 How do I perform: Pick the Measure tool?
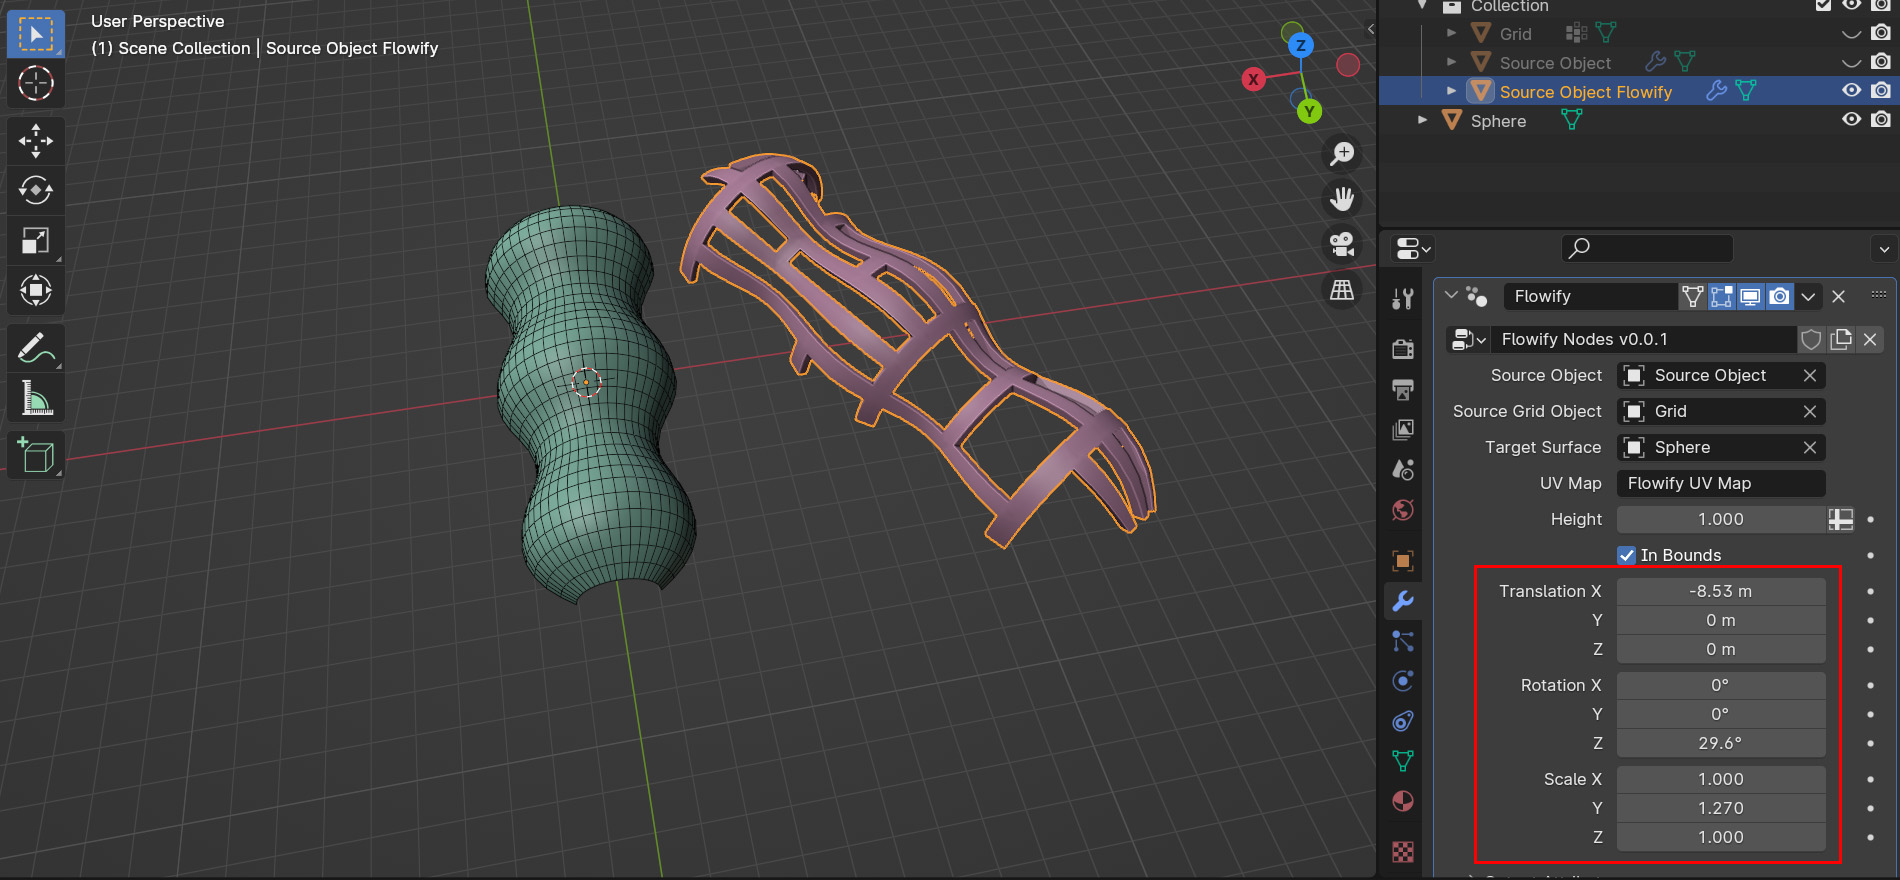click(x=36, y=398)
